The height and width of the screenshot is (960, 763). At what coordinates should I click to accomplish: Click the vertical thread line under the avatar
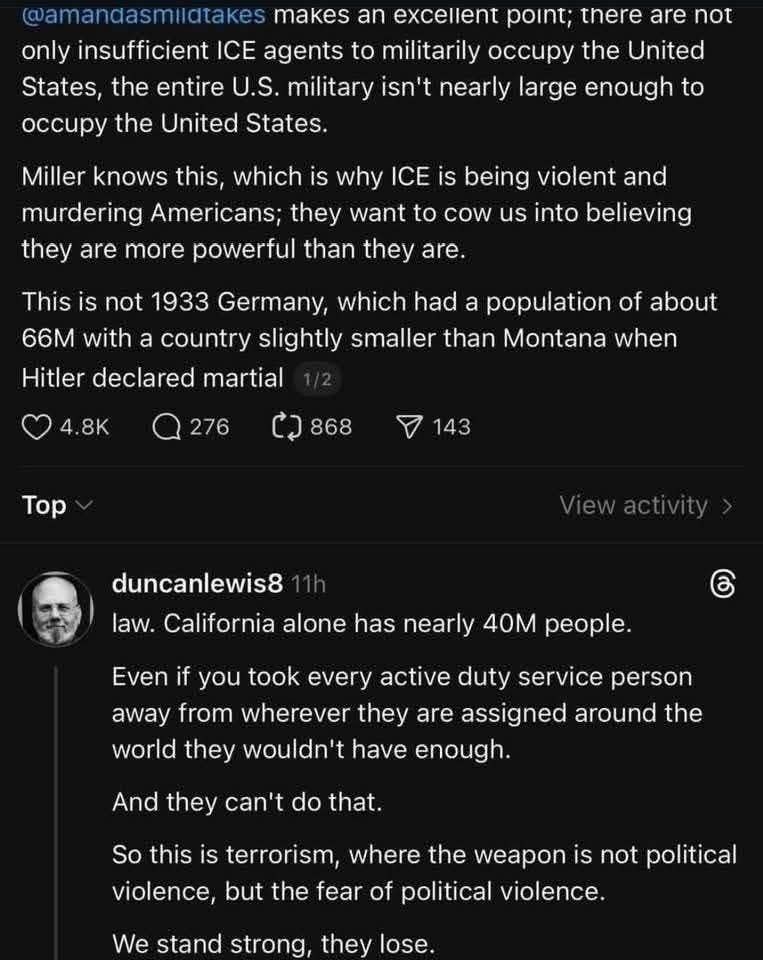[x=57, y=800]
